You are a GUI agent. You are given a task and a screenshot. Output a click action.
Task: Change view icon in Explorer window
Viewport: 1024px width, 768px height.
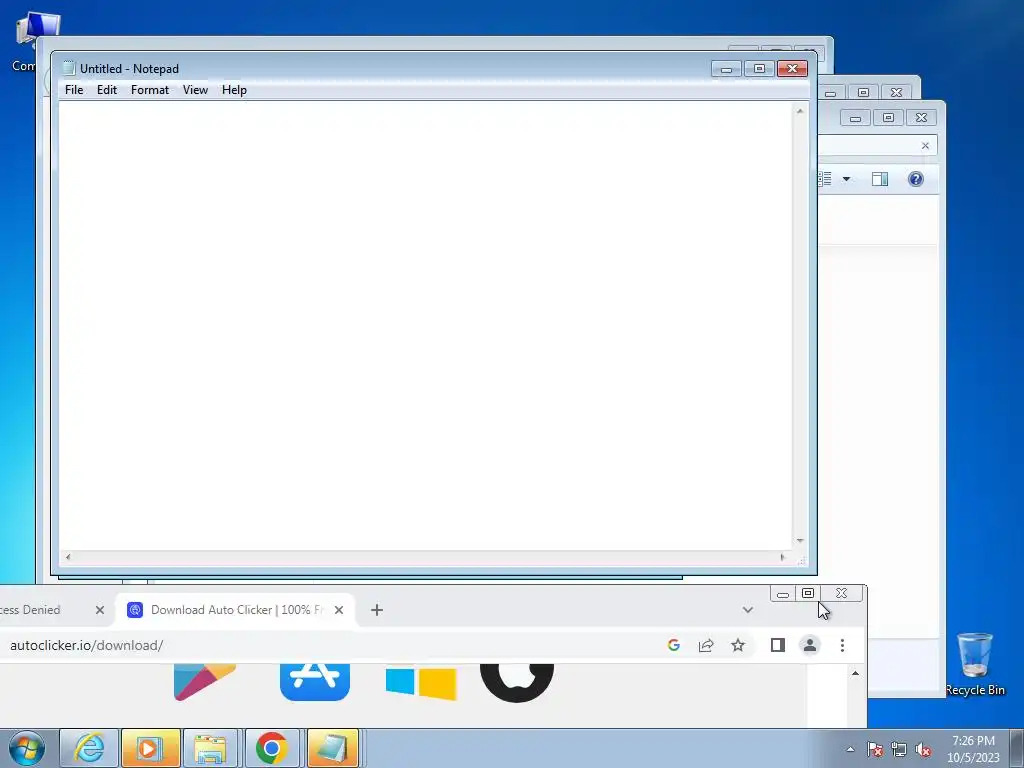pos(825,179)
